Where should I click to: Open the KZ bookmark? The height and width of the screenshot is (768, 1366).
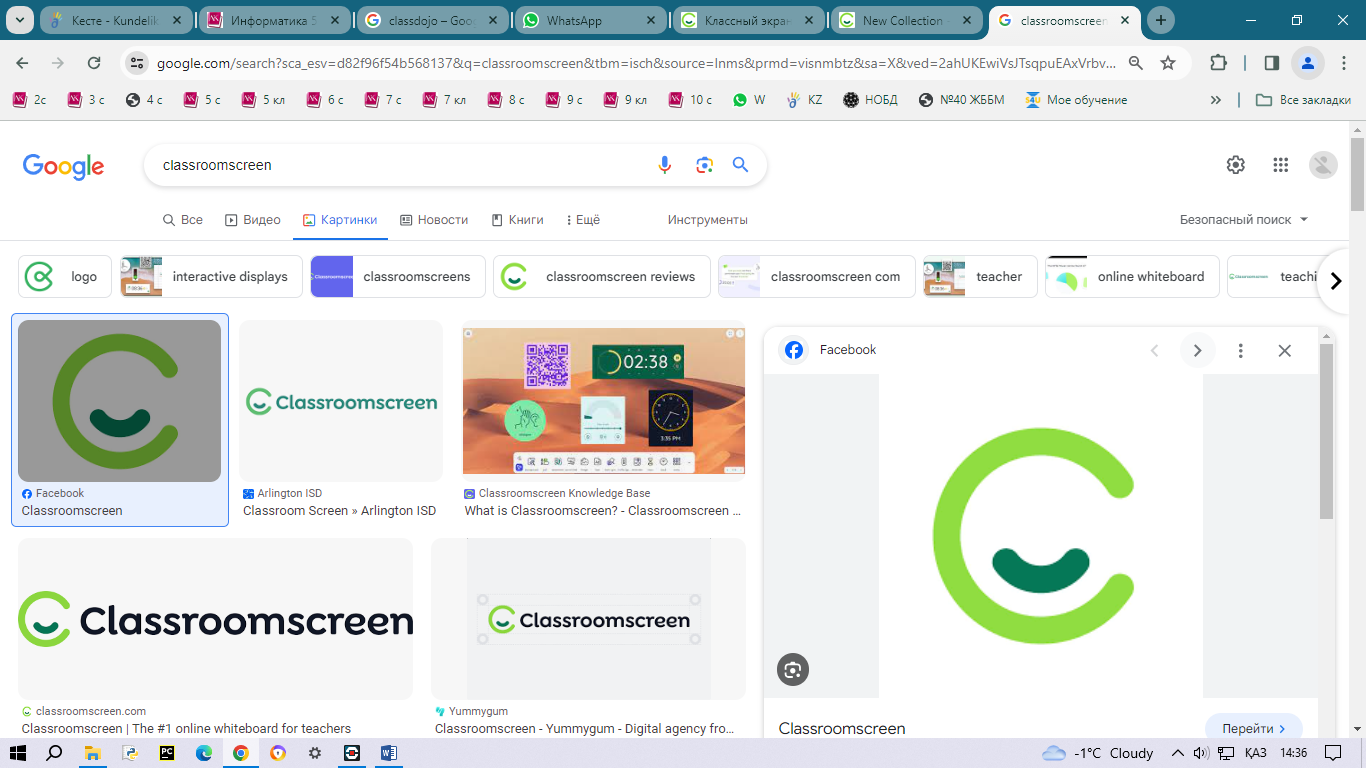coord(805,100)
